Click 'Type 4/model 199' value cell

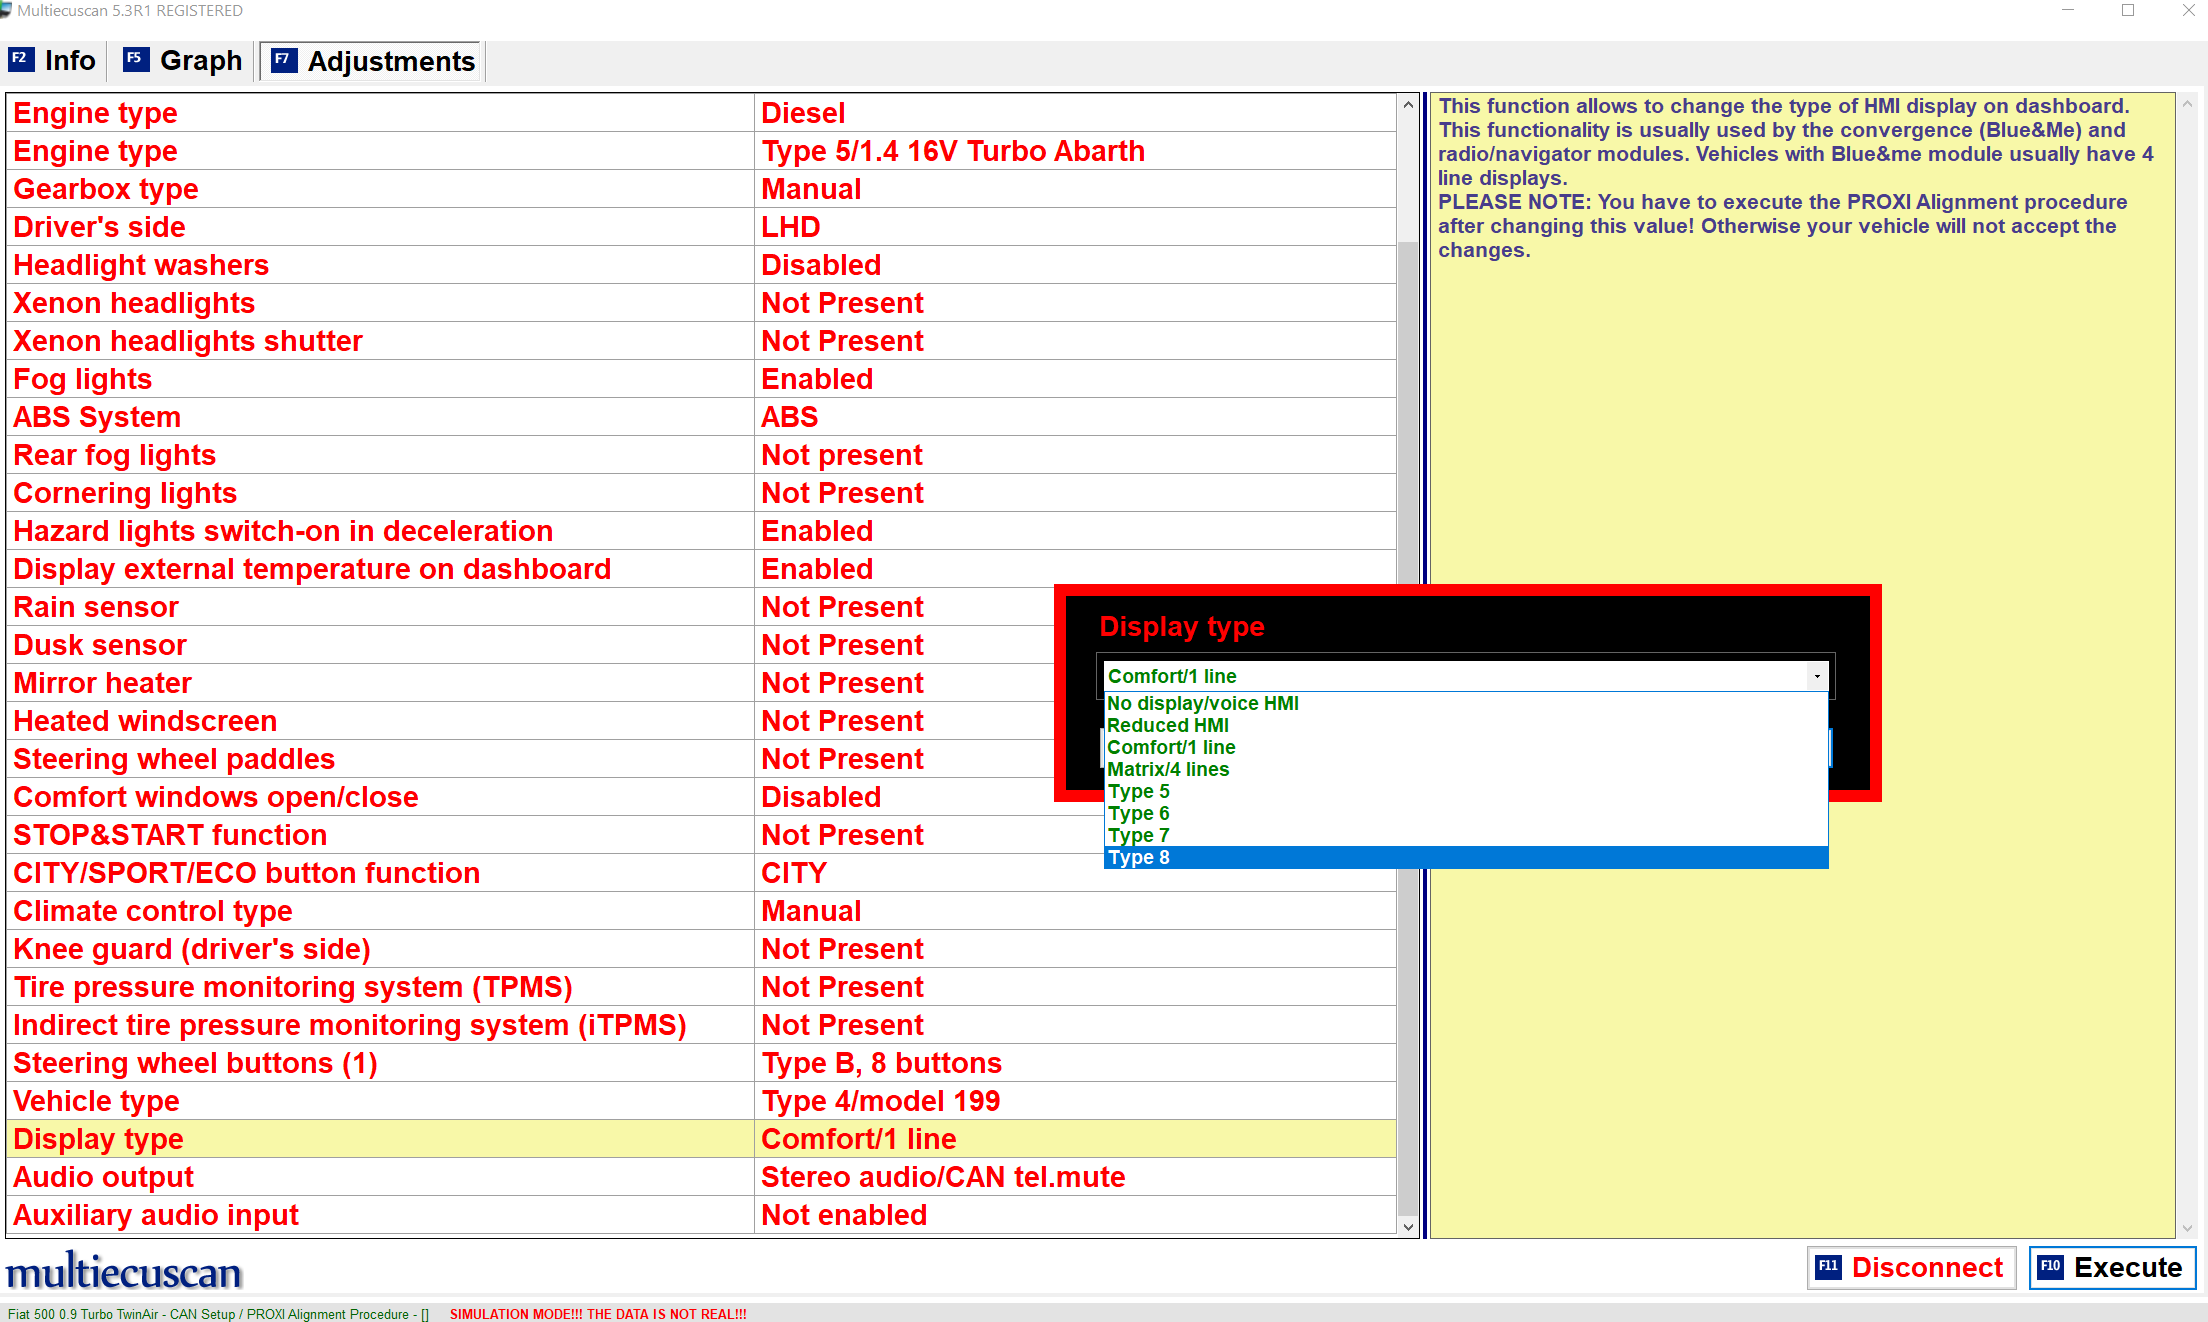coord(1075,1101)
